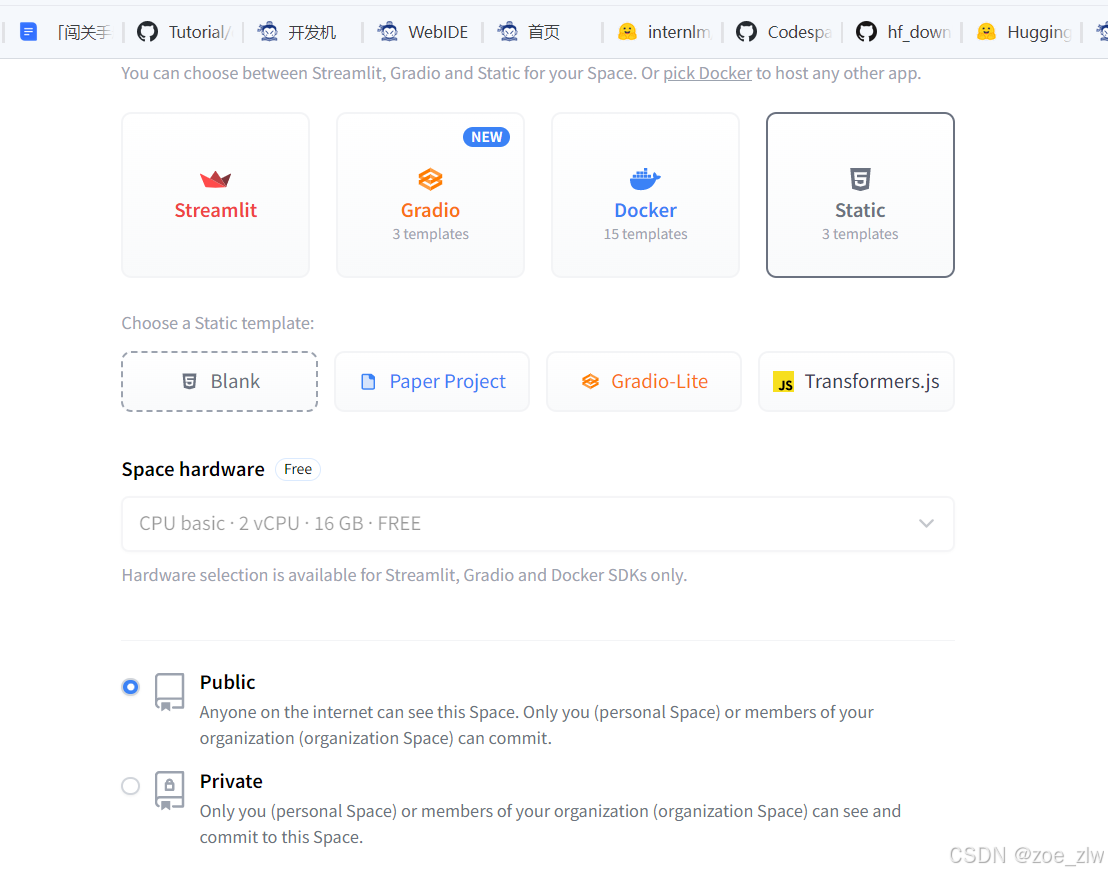The image size is (1108, 875).
Task: Open the Tutorial GitHub bookmark
Action: pos(184,32)
